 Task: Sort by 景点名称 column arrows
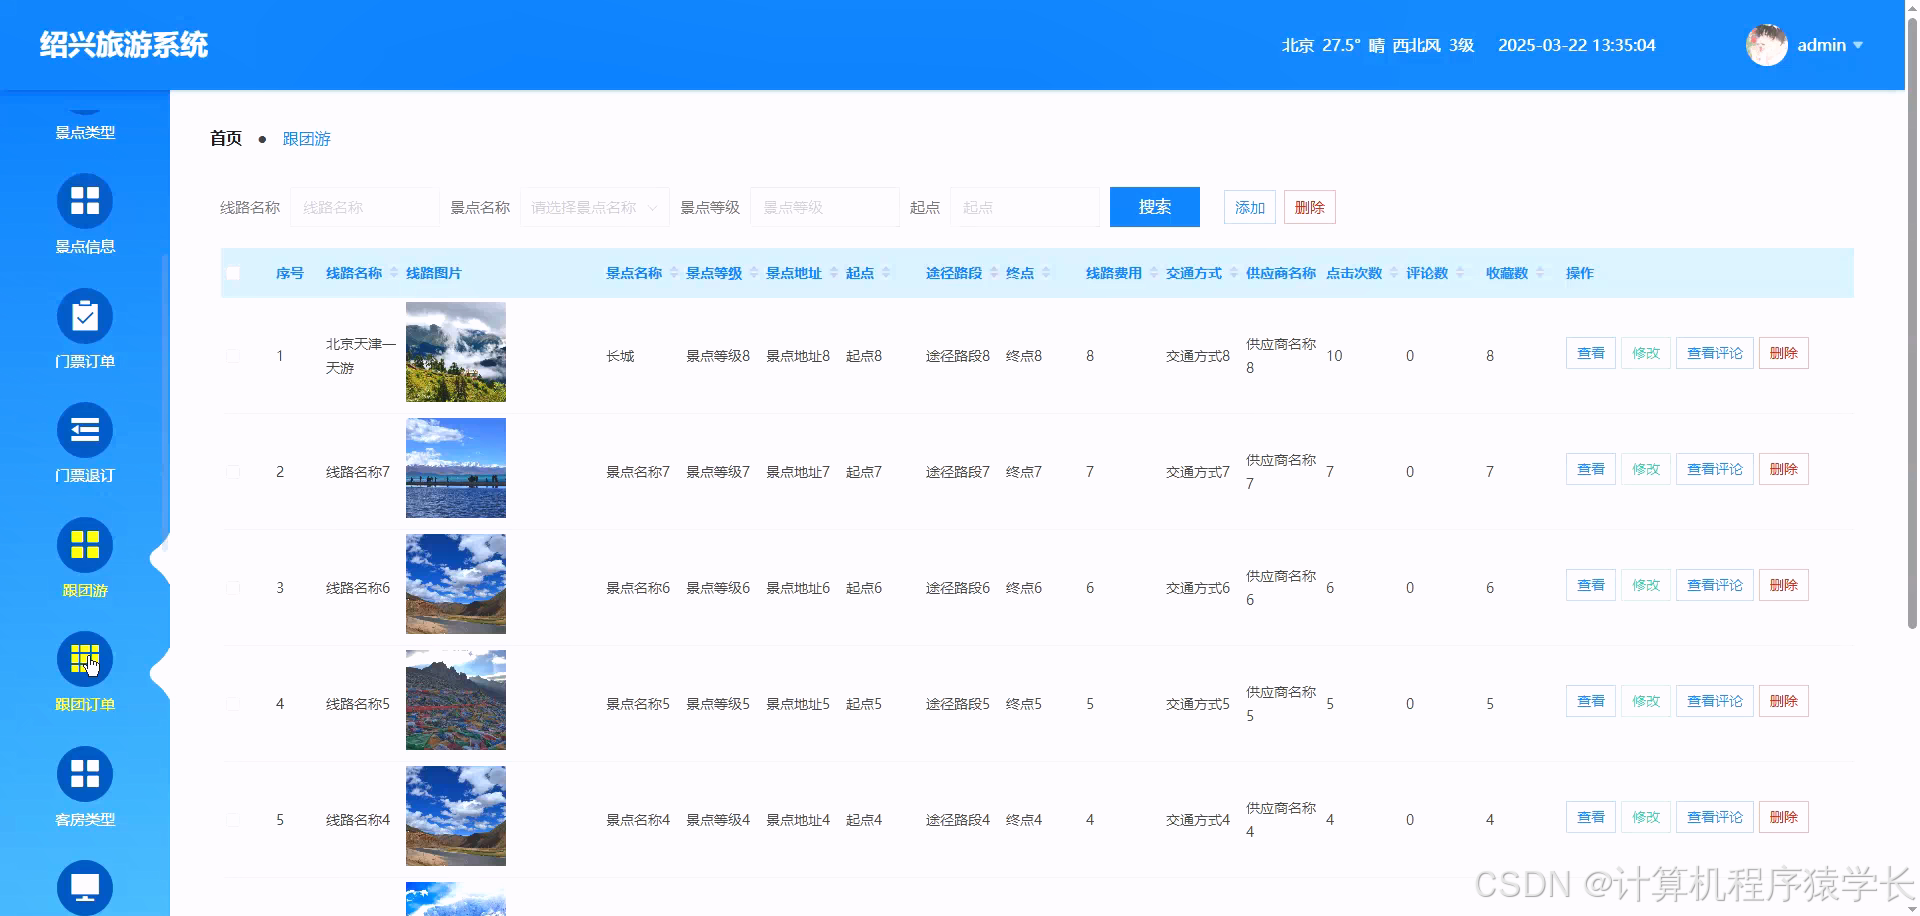point(674,273)
